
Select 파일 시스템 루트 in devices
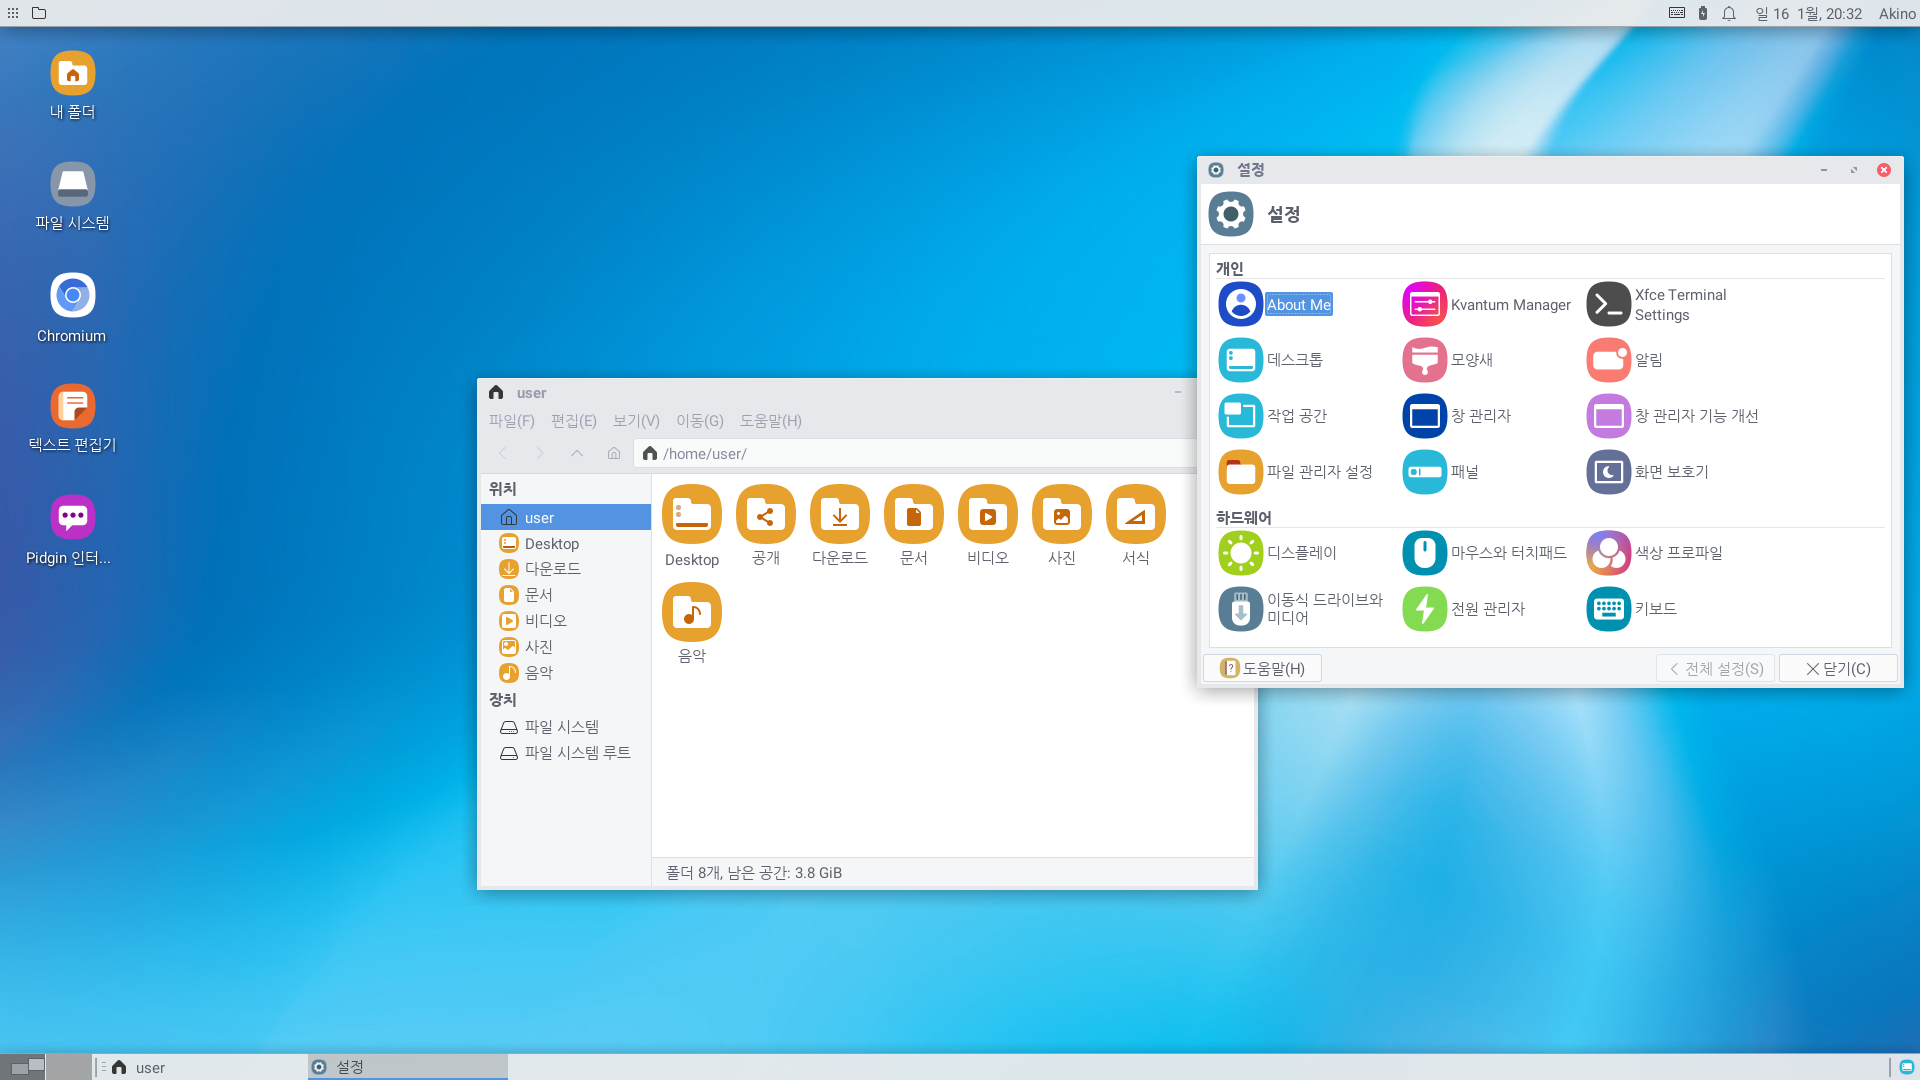click(576, 753)
